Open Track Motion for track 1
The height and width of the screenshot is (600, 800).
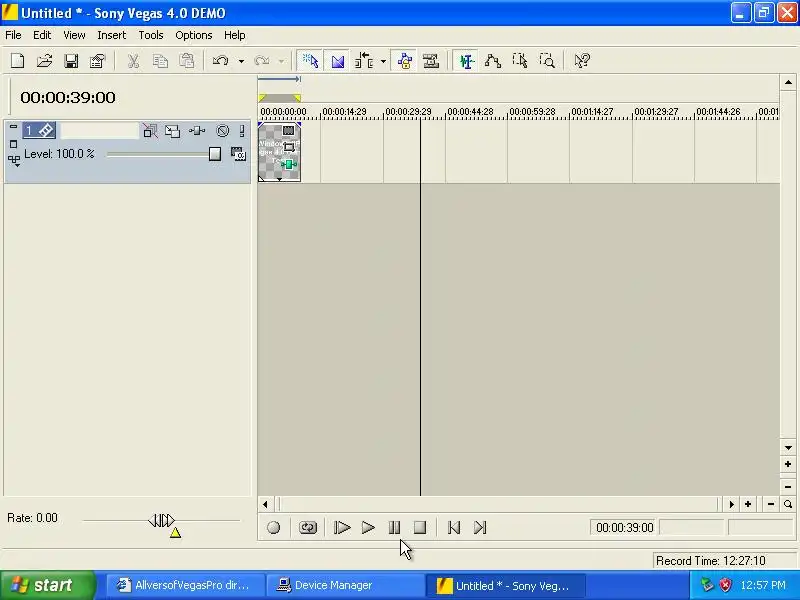coord(172,131)
